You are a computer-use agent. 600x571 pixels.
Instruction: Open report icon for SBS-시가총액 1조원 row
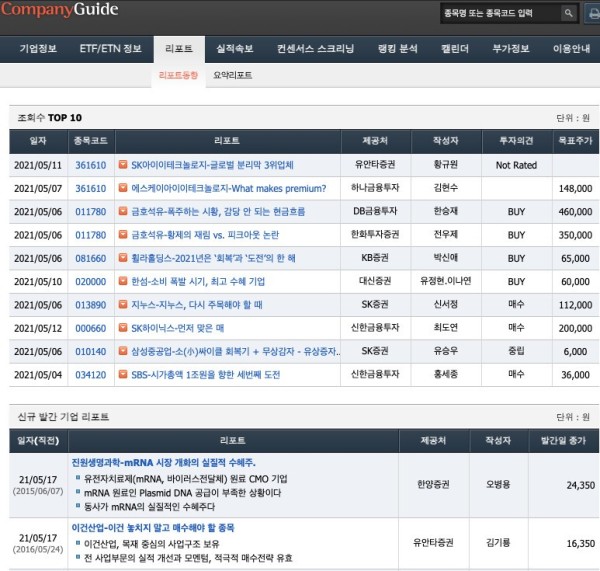[123, 375]
